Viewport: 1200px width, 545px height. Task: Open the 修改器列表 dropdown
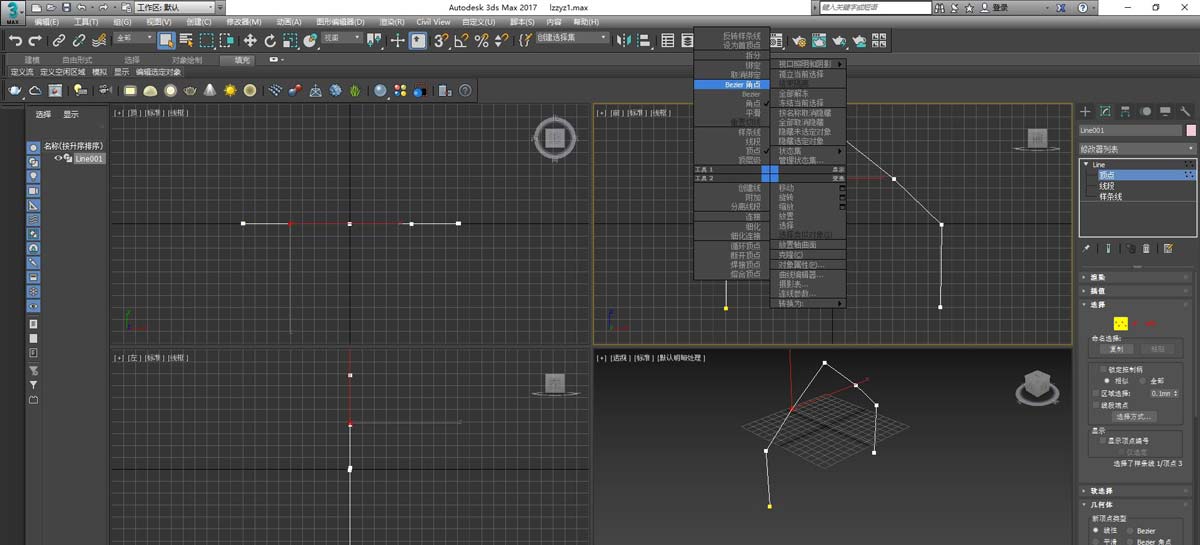click(1138, 149)
